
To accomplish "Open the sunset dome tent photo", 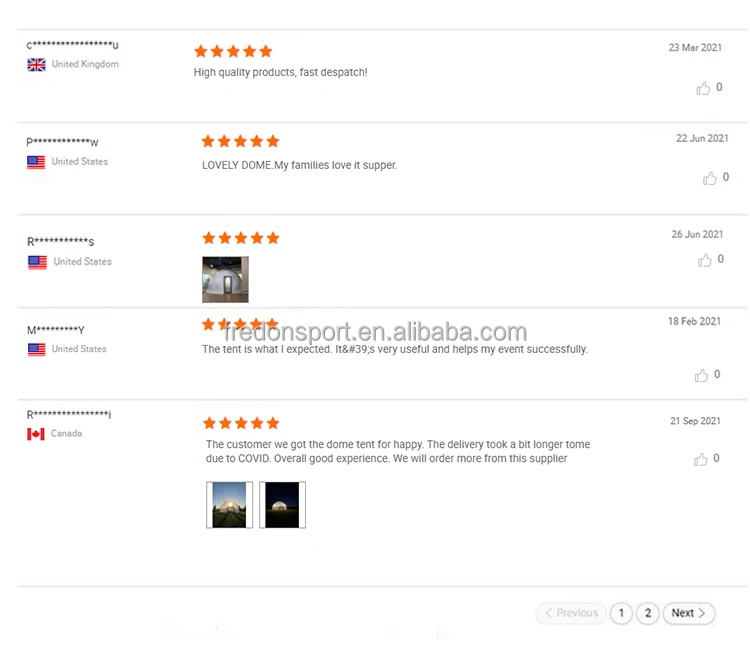I will pyautogui.click(x=229, y=505).
